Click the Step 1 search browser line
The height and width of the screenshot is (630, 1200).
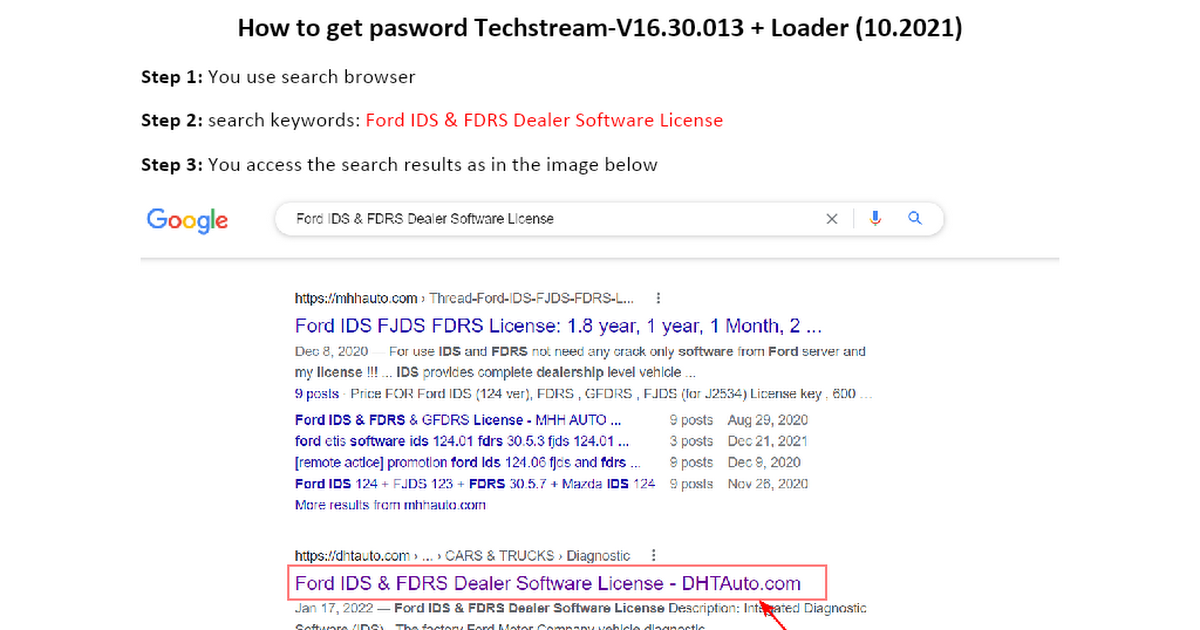coord(278,76)
